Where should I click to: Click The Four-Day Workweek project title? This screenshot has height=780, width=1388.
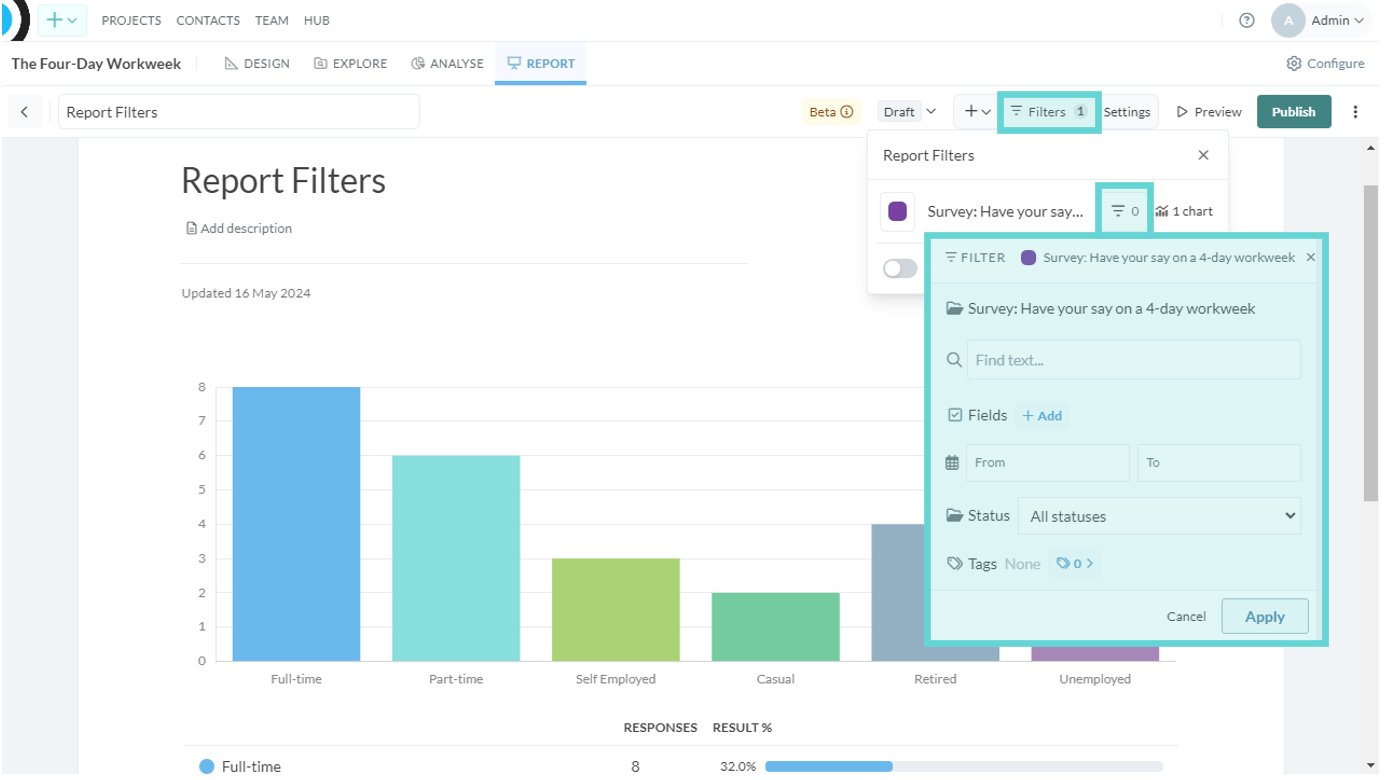pos(96,63)
